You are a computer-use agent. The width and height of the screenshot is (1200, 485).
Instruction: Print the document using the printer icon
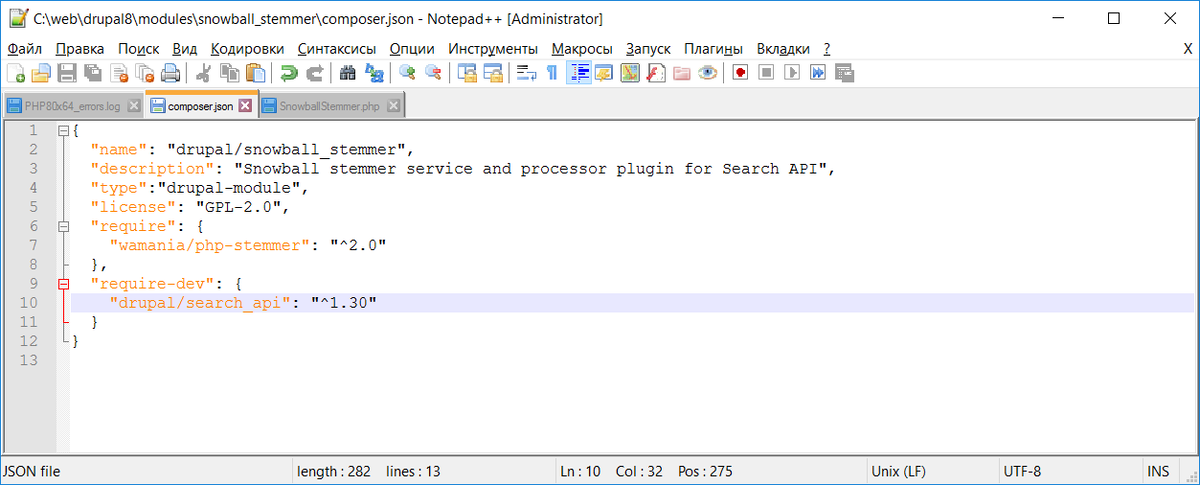[171, 72]
